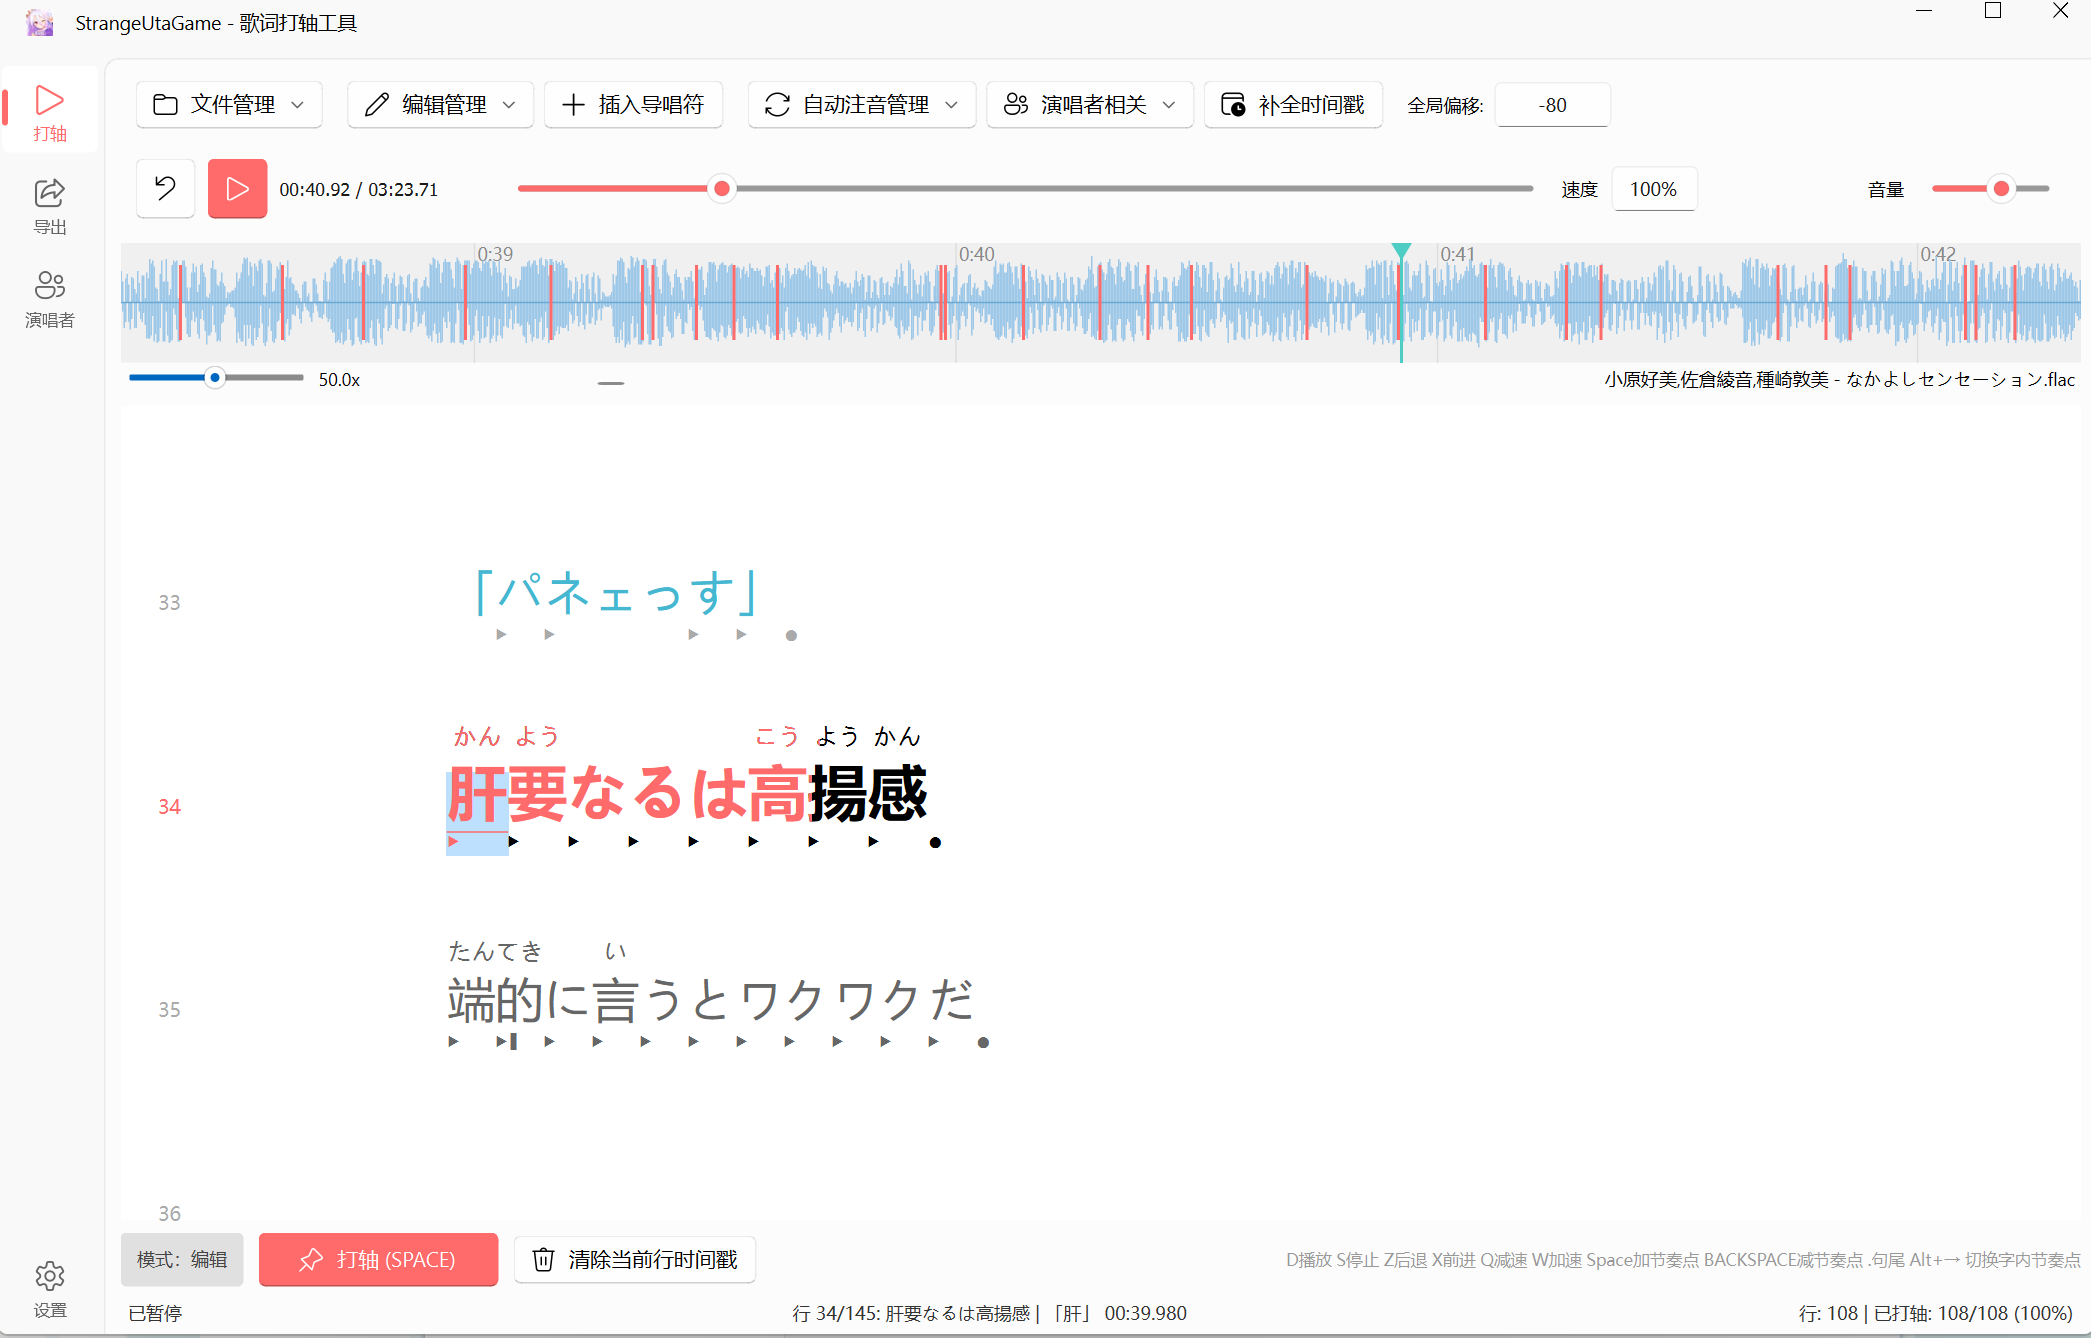Switch to the 打轴 sidebar tab
The image size is (2091, 1338).
[x=50, y=112]
